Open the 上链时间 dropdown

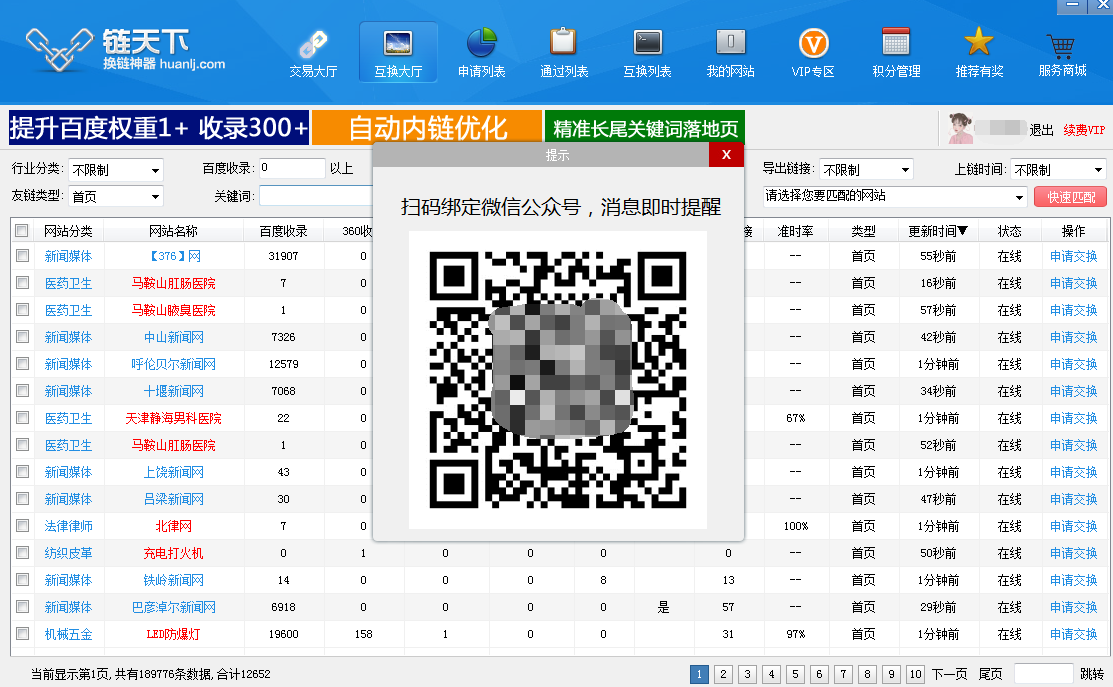click(x=1058, y=170)
